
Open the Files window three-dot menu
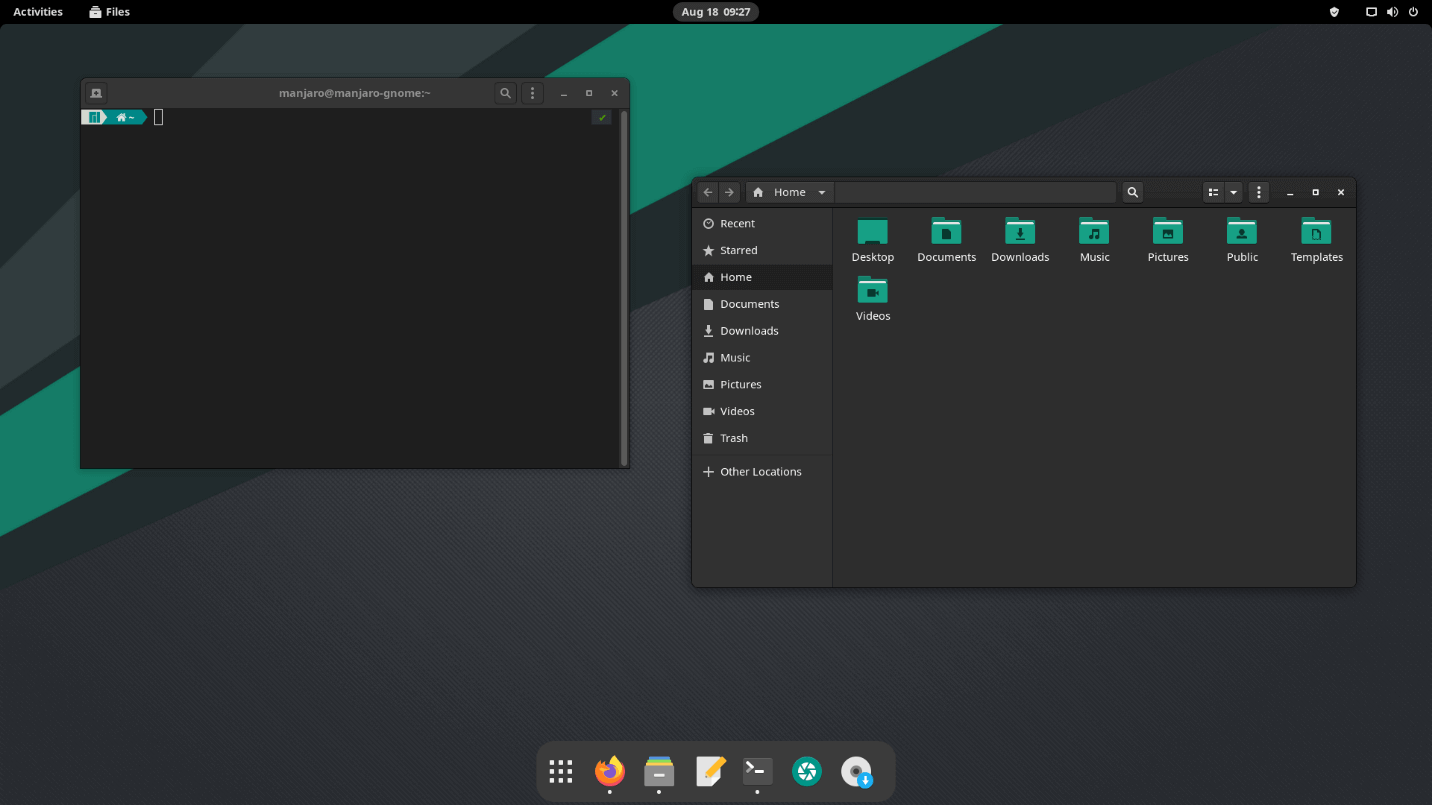pyautogui.click(x=1259, y=192)
